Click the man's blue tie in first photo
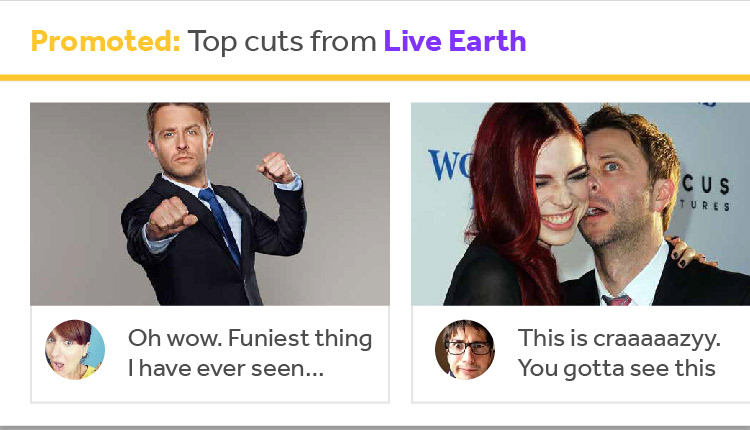 (220, 225)
